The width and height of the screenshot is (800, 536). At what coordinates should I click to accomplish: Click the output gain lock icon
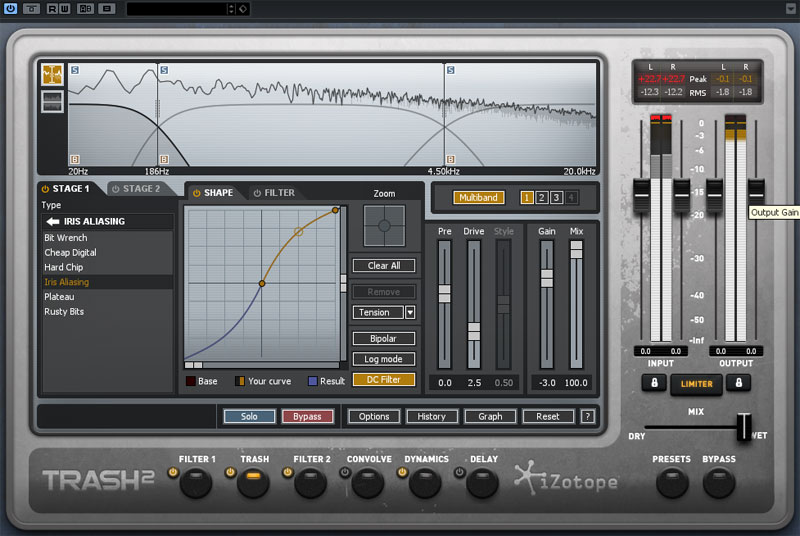[738, 382]
